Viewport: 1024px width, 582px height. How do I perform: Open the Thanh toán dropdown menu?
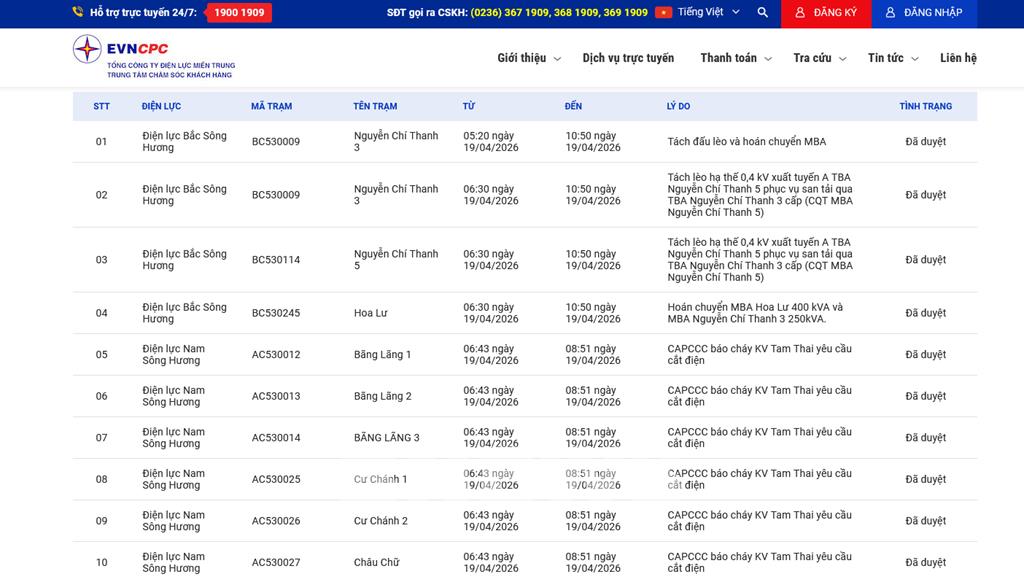[735, 58]
